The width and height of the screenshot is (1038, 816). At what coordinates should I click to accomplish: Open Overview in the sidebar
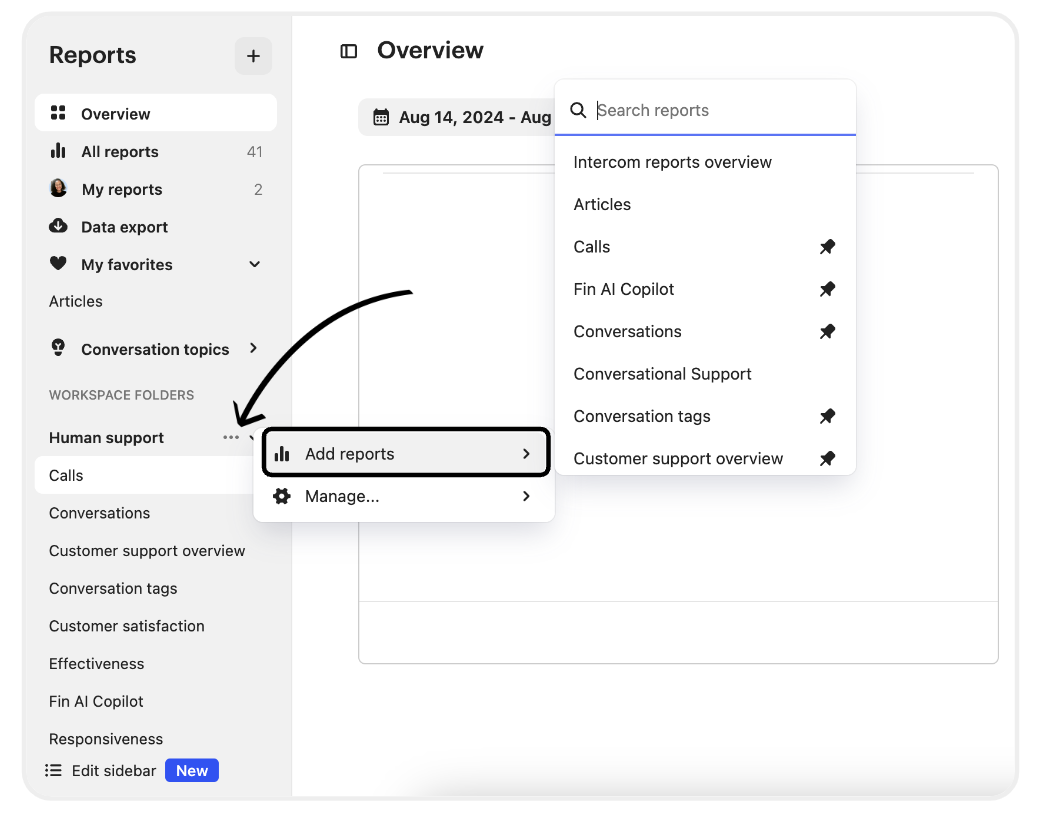click(x=156, y=113)
